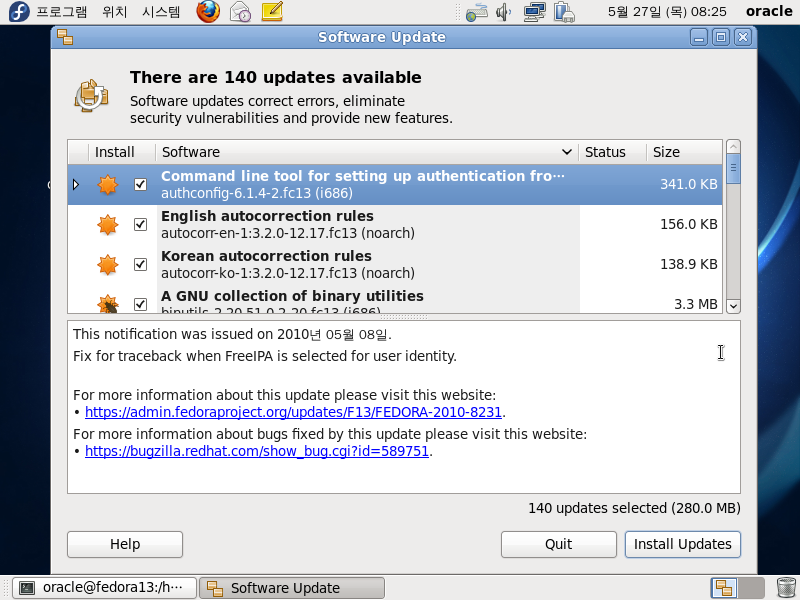
Task: Open the mail client envelope icon
Action: click(240, 11)
